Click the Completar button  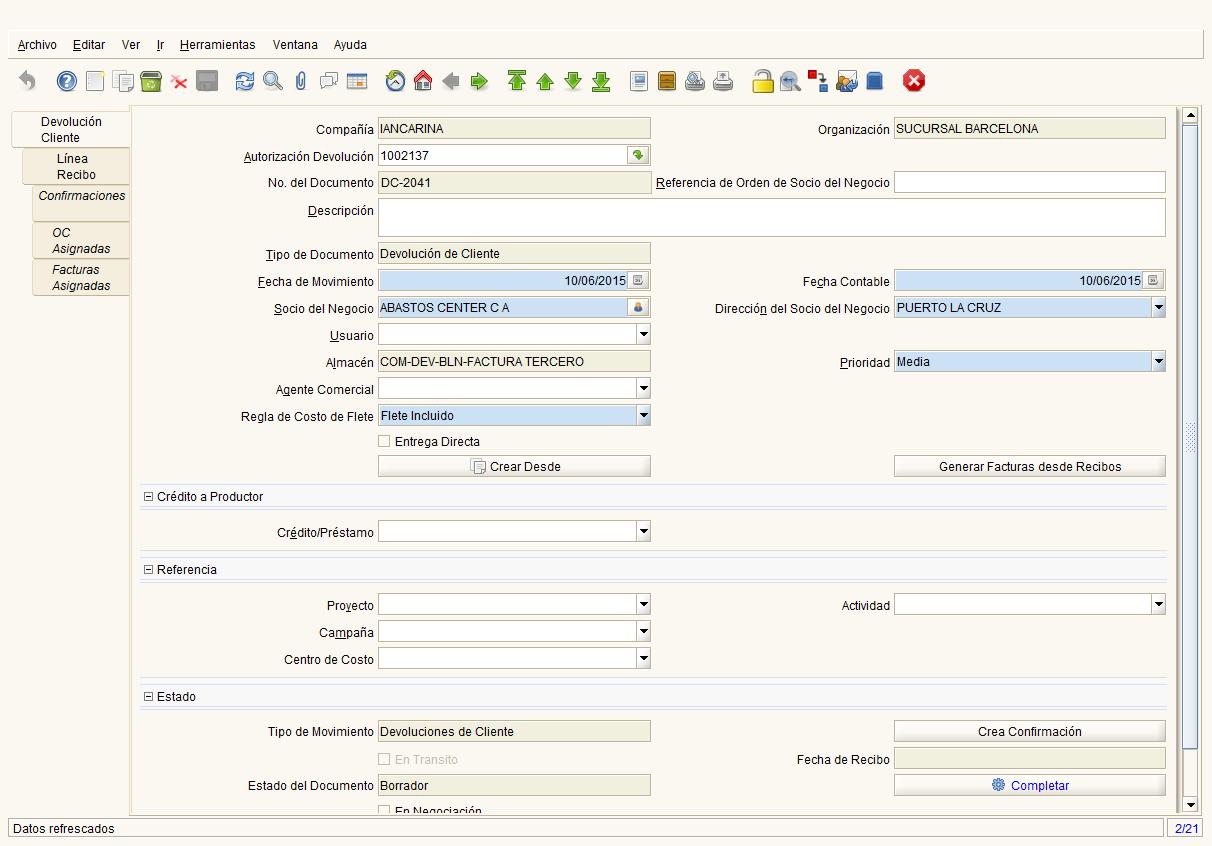click(x=1030, y=785)
